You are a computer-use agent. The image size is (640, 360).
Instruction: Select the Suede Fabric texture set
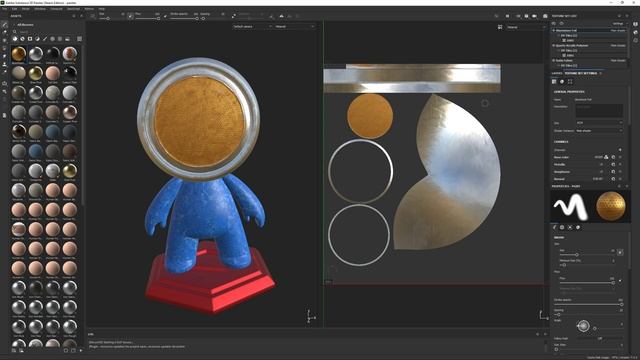(564, 60)
